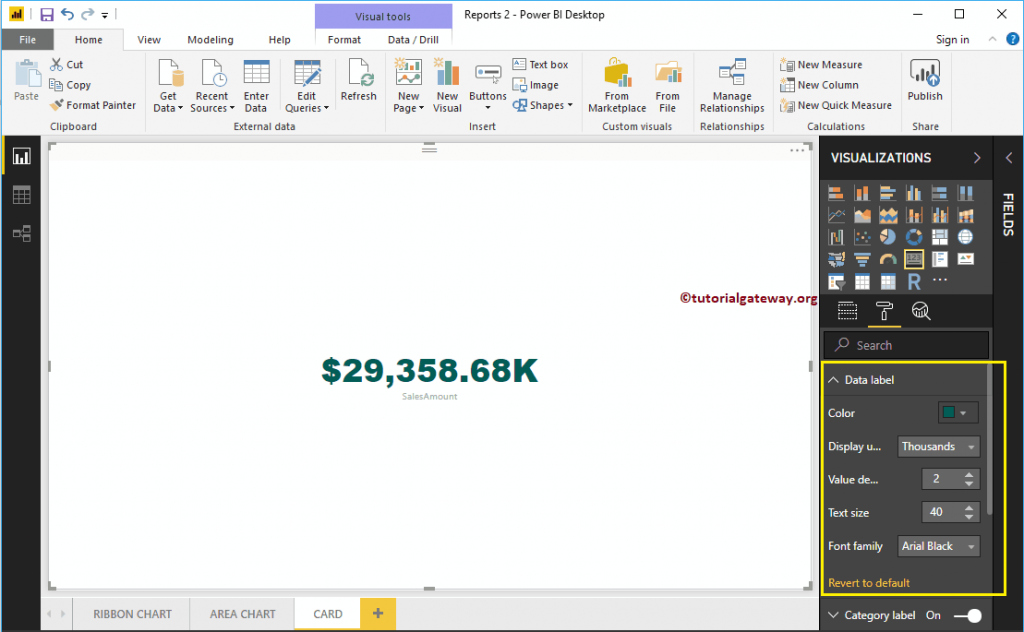Open the AREA CHART report page

click(x=241, y=614)
